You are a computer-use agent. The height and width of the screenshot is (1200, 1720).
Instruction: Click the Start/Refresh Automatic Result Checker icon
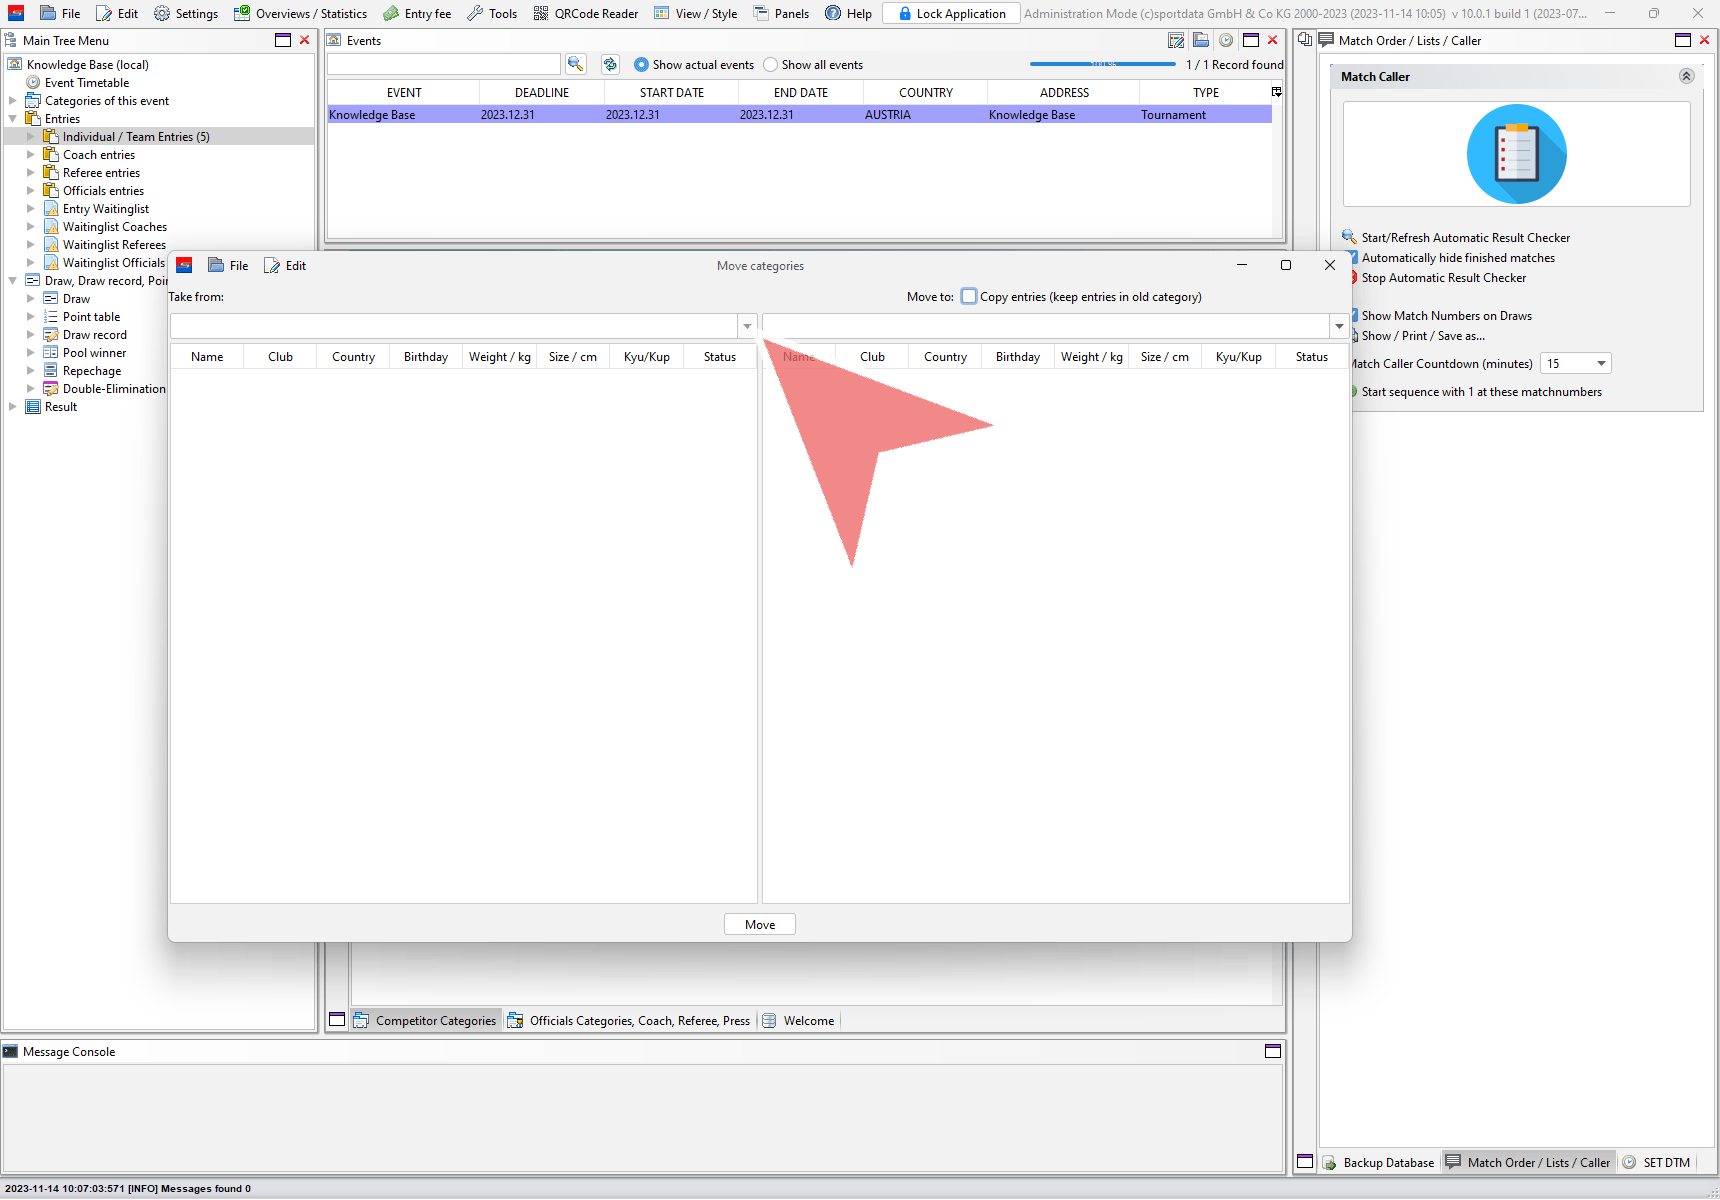[x=1349, y=237]
